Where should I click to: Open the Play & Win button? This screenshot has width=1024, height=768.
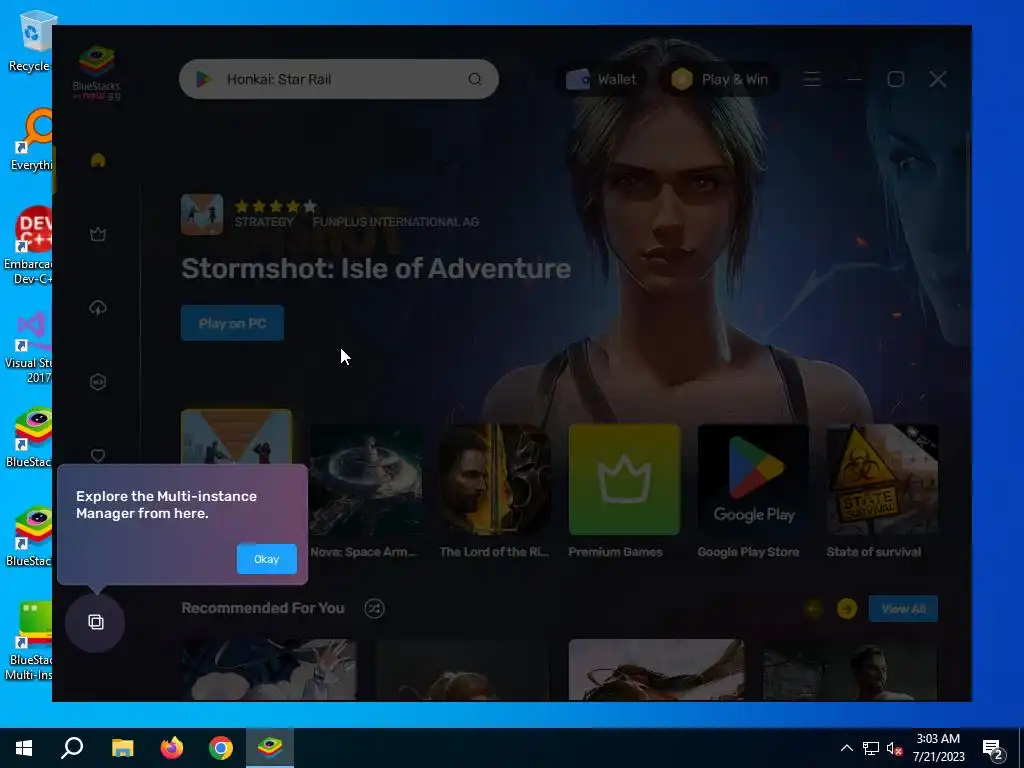720,79
